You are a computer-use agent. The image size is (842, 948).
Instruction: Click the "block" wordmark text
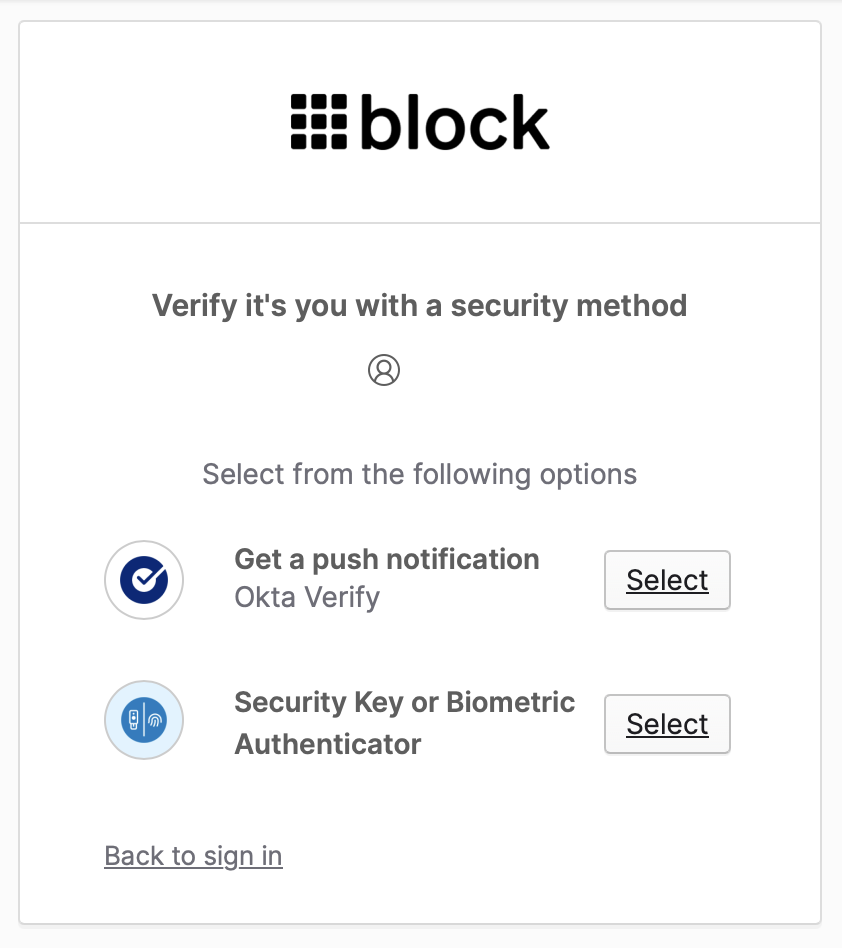(454, 122)
